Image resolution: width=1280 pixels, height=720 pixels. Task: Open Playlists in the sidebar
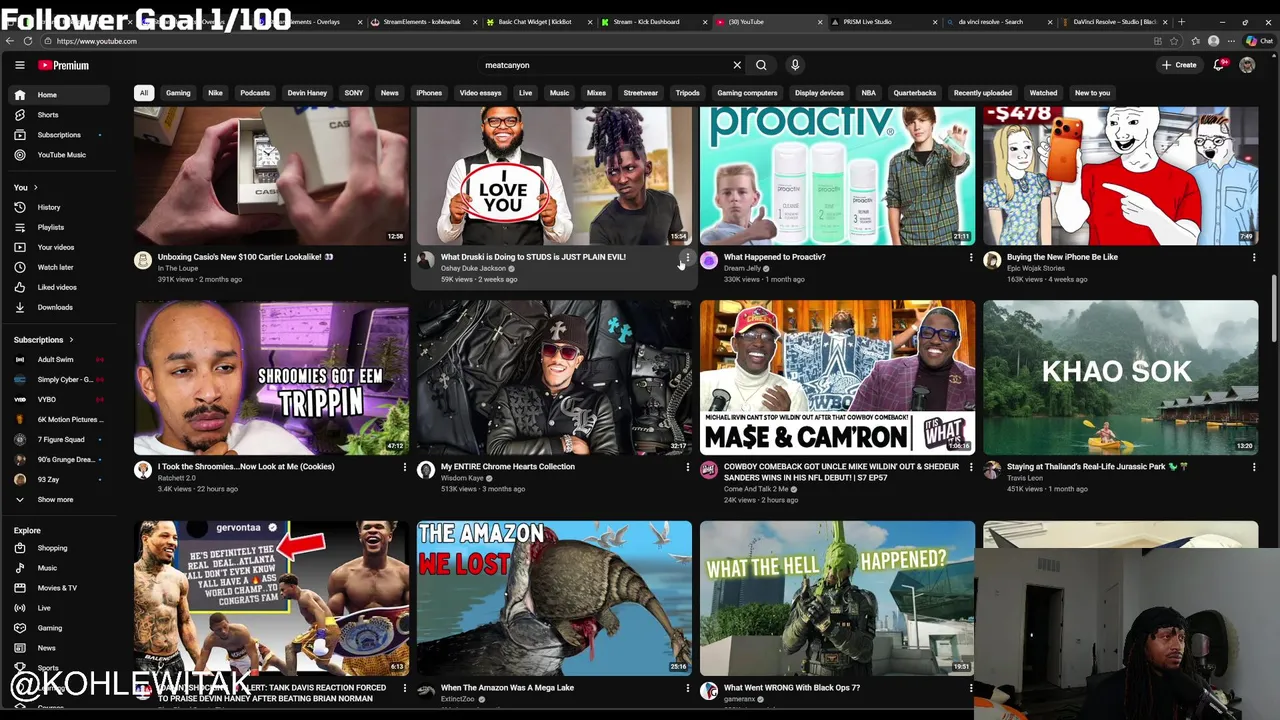[60, 227]
